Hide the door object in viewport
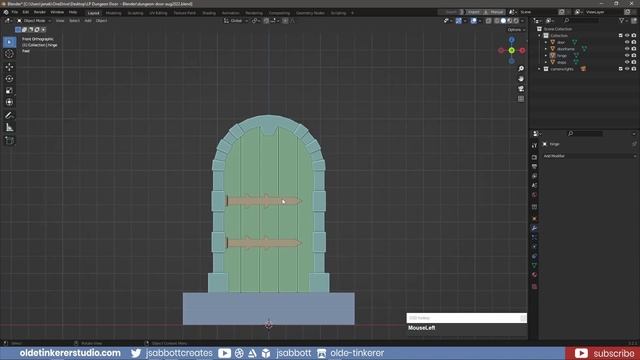Screen dimensions: 640x360 tap(627, 42)
